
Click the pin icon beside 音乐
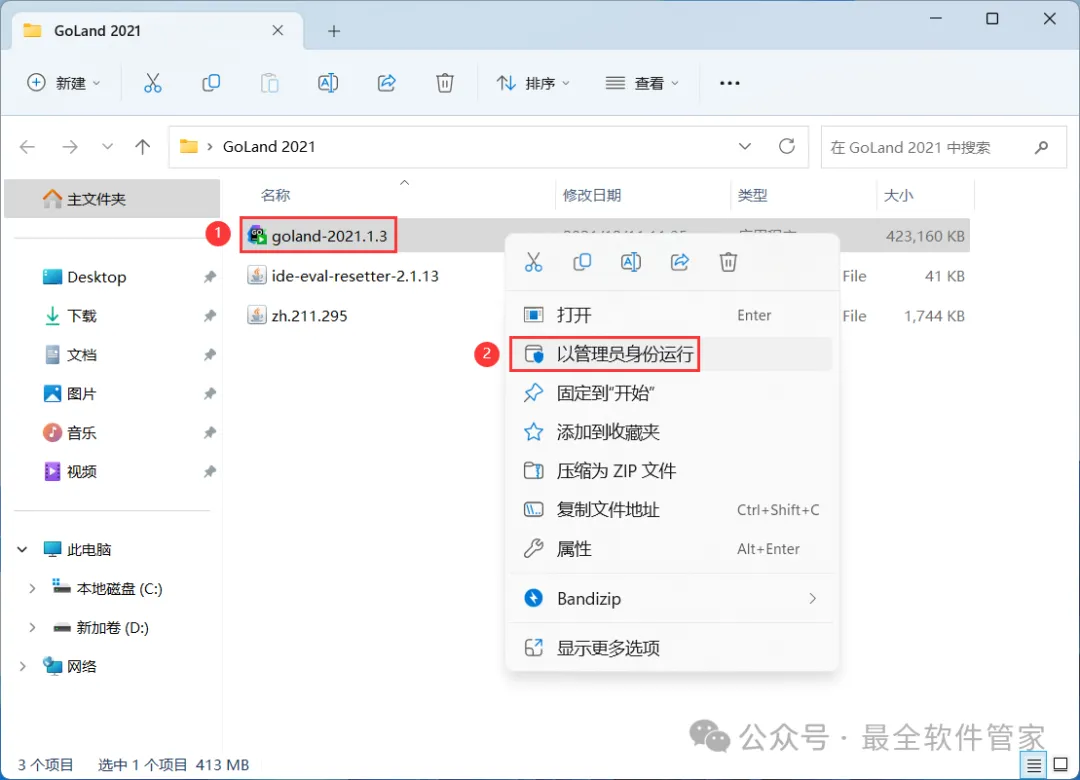tap(209, 433)
